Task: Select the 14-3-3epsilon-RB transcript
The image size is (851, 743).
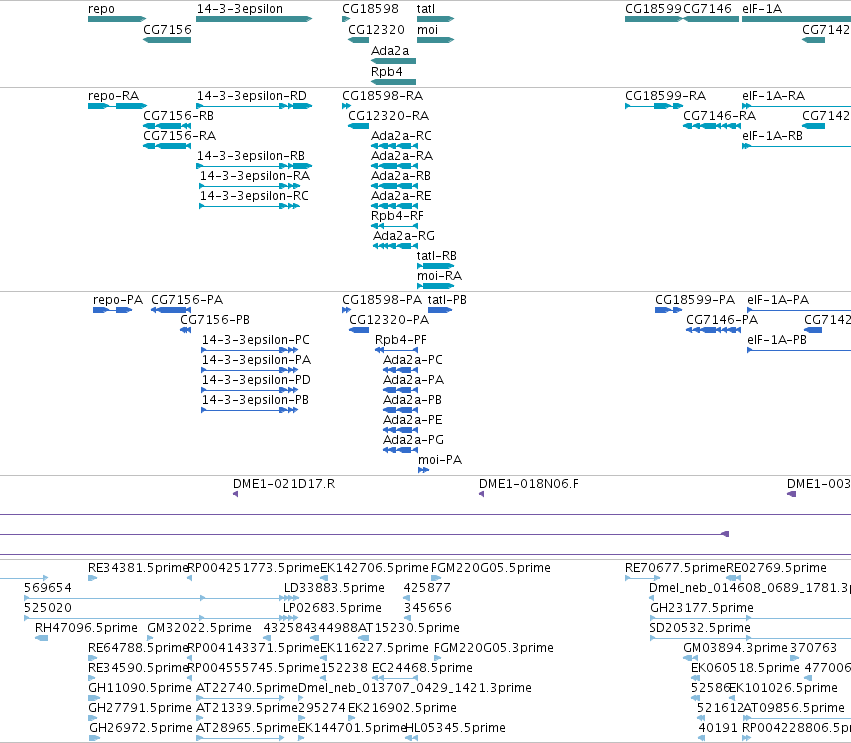Action: click(x=254, y=166)
